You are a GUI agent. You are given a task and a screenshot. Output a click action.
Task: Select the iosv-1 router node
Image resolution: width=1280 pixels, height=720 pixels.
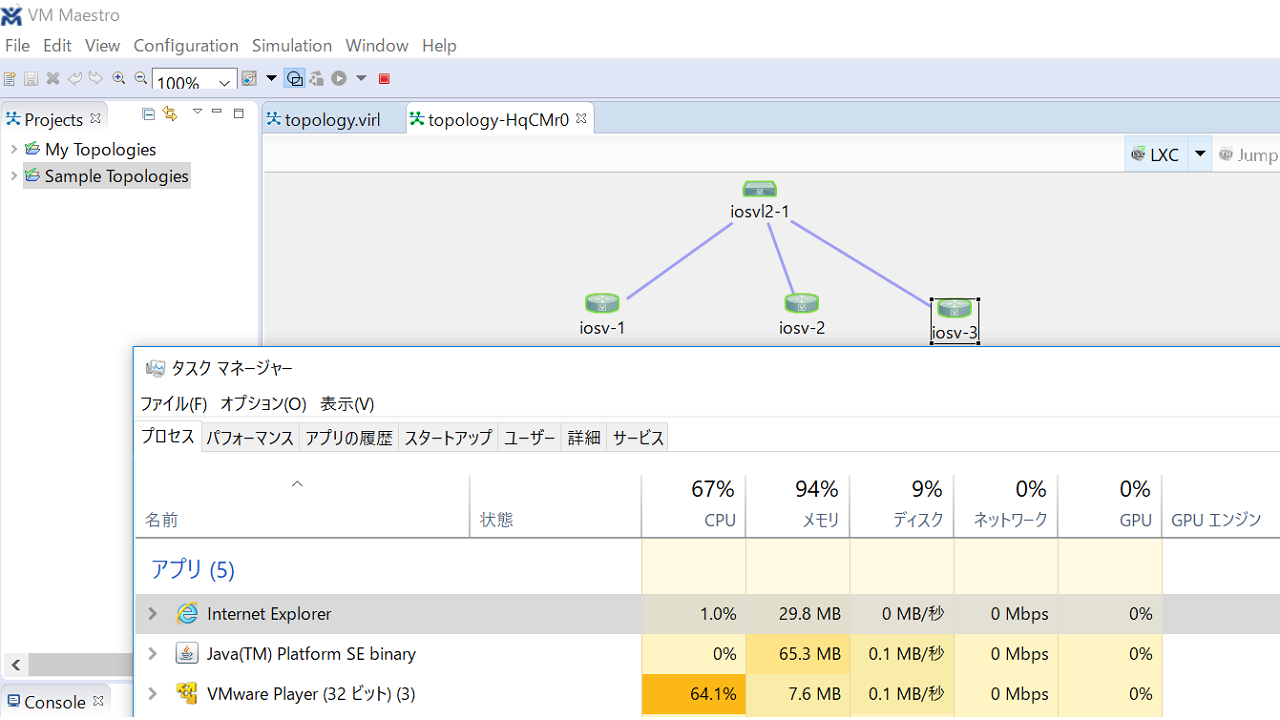pos(602,314)
